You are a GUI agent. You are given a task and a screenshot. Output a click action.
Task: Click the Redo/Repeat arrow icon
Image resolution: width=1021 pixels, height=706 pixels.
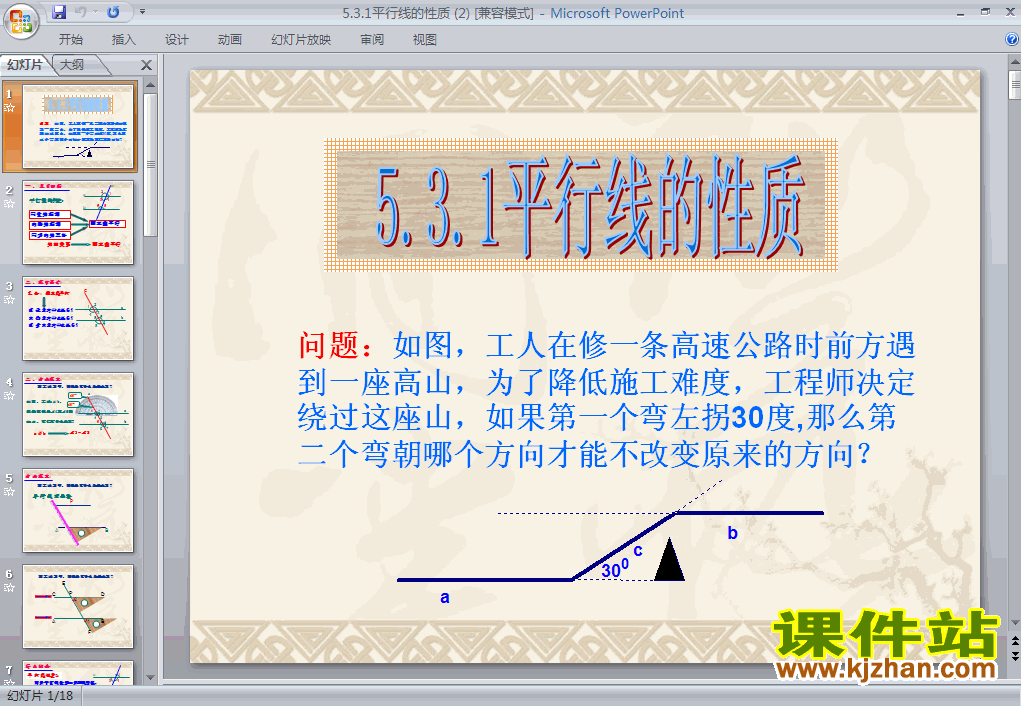point(113,12)
